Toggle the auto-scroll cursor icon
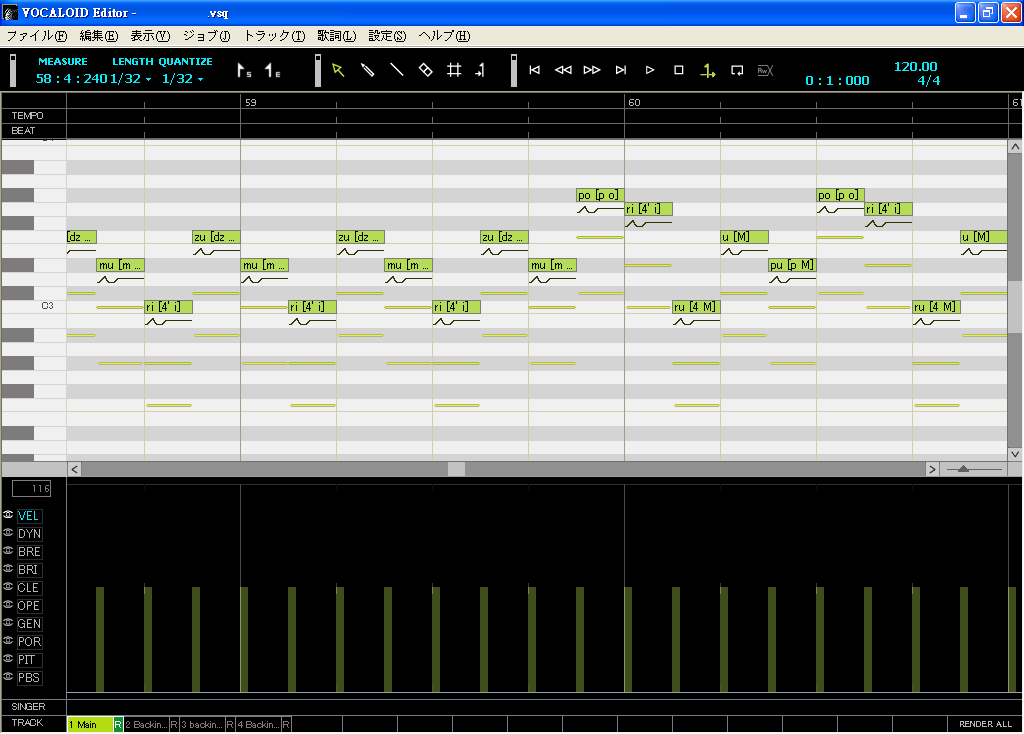The width and height of the screenshot is (1024, 734). [707, 71]
